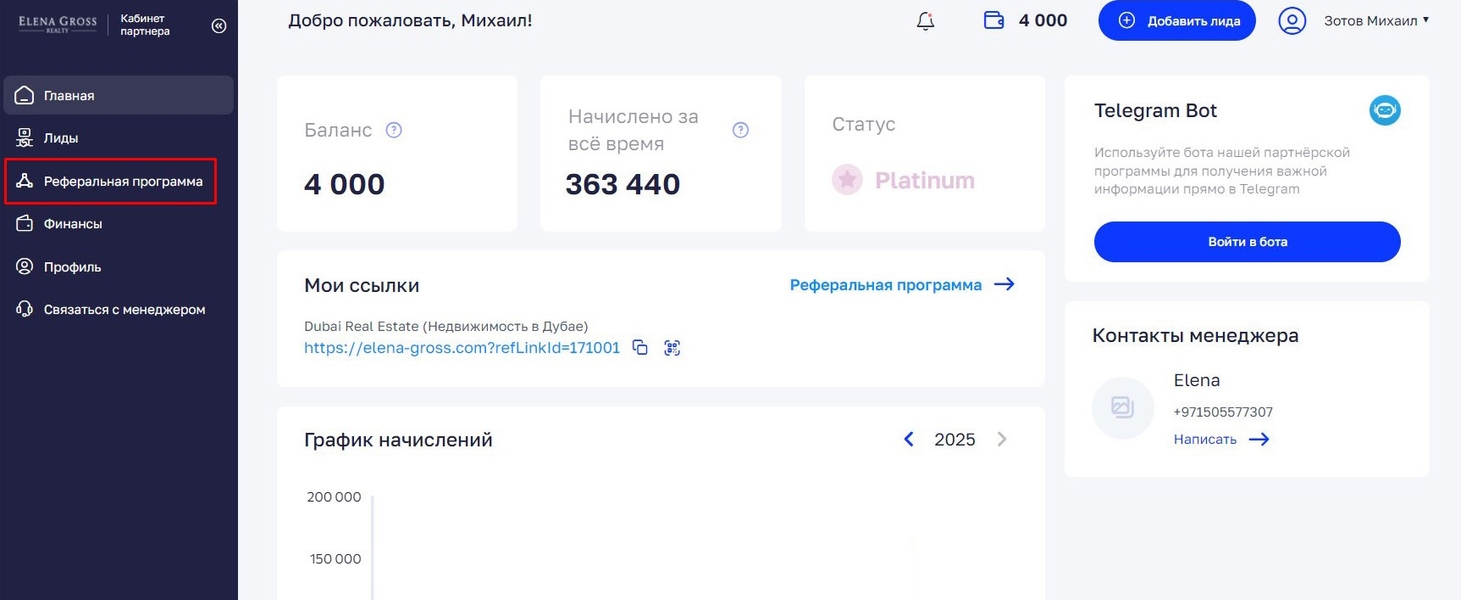Open Лиды in the sidebar

click(61, 138)
